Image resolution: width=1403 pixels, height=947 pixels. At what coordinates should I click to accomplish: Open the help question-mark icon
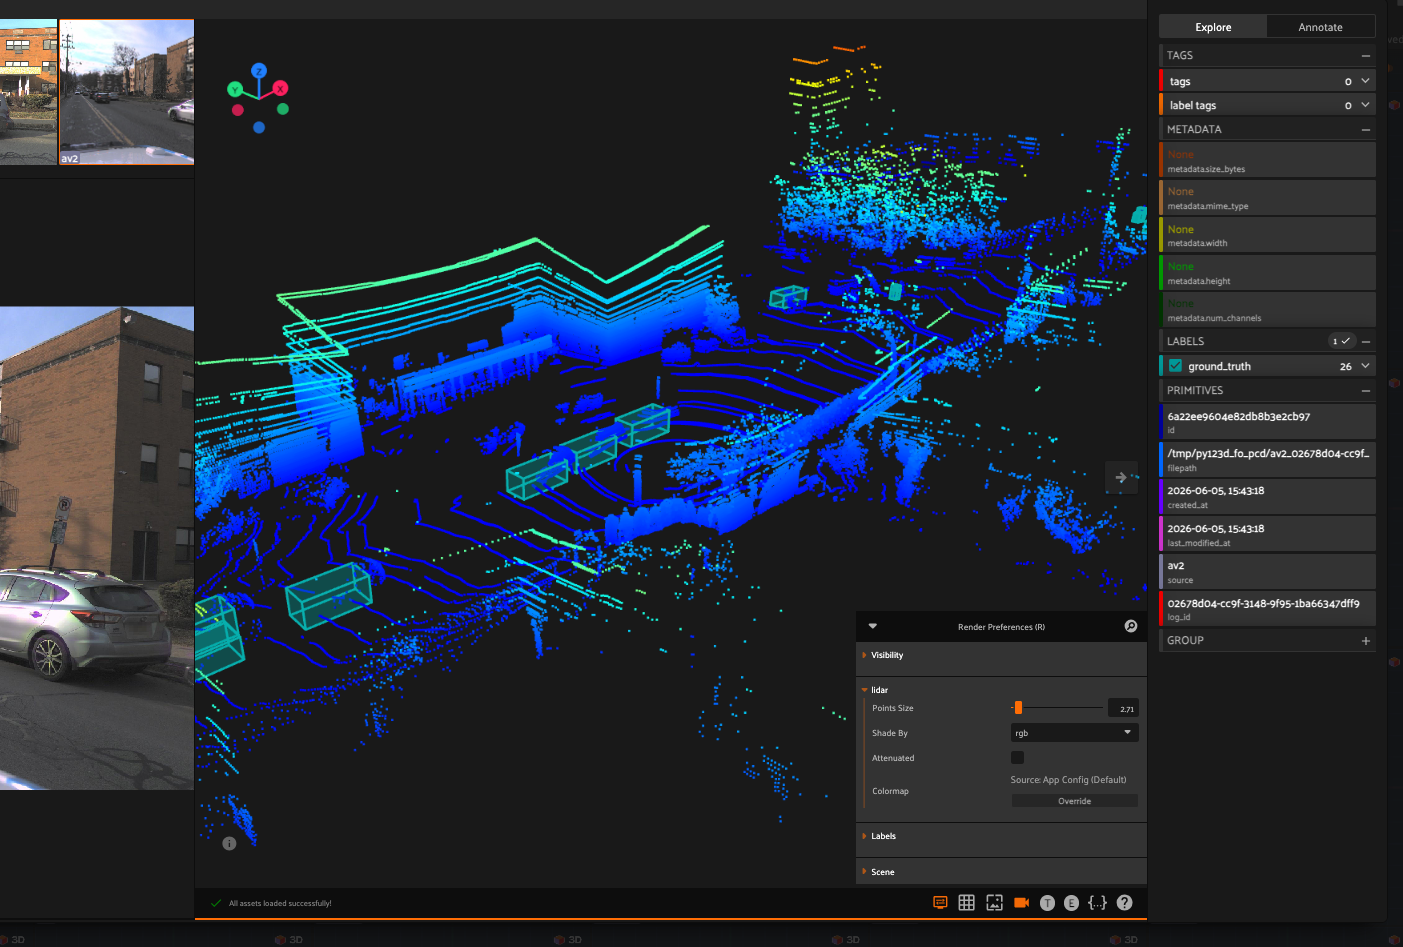point(1125,902)
